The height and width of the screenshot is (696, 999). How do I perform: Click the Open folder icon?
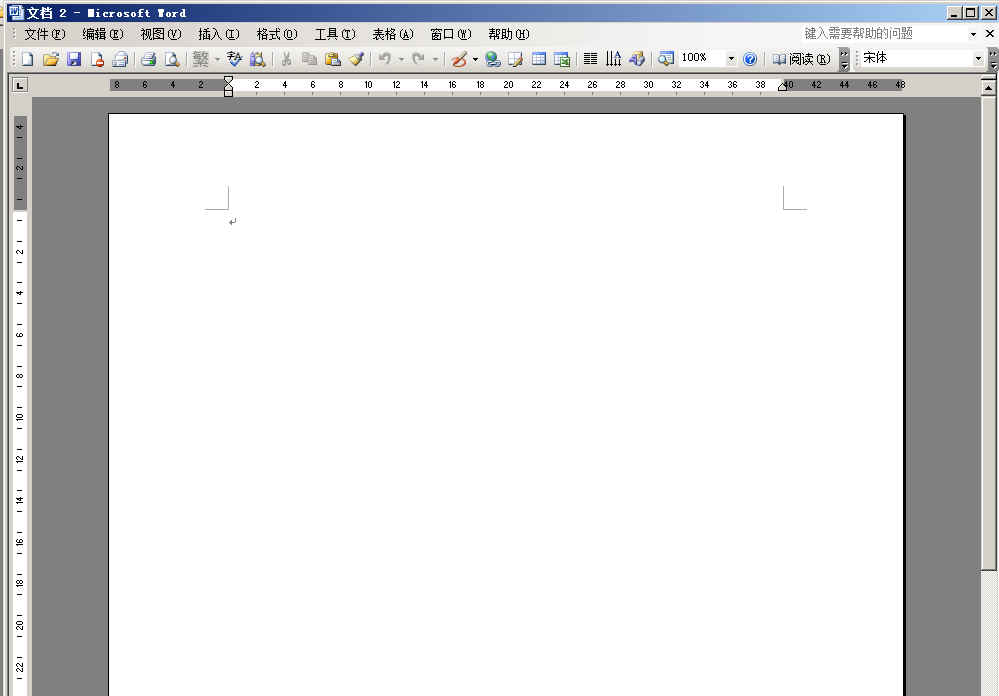click(50, 59)
